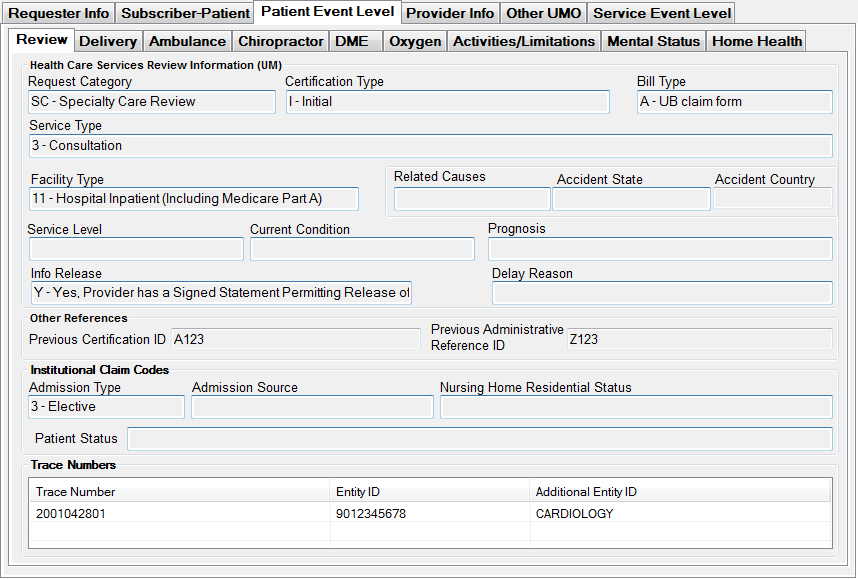Image resolution: width=858 pixels, height=579 pixels.
Task: Switch to the Mental Status sub-tab
Action: click(x=653, y=41)
